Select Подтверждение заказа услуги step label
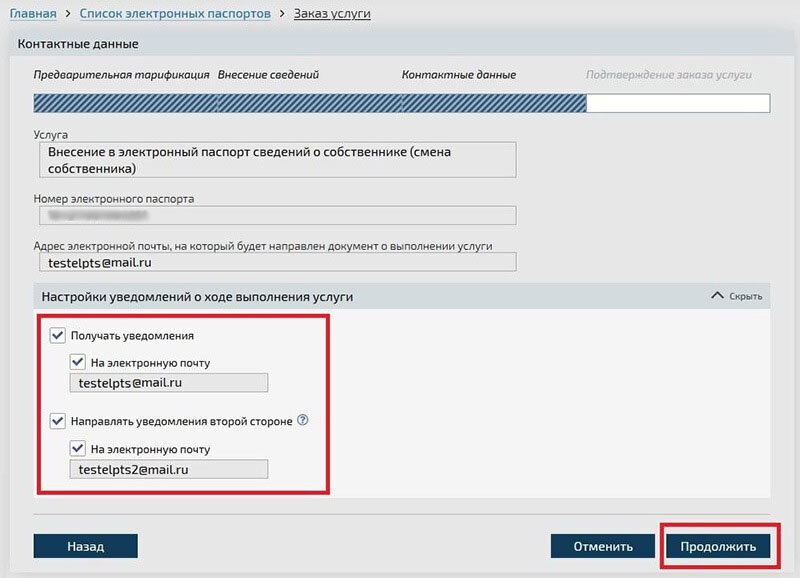The image size is (800, 578). pos(668,74)
